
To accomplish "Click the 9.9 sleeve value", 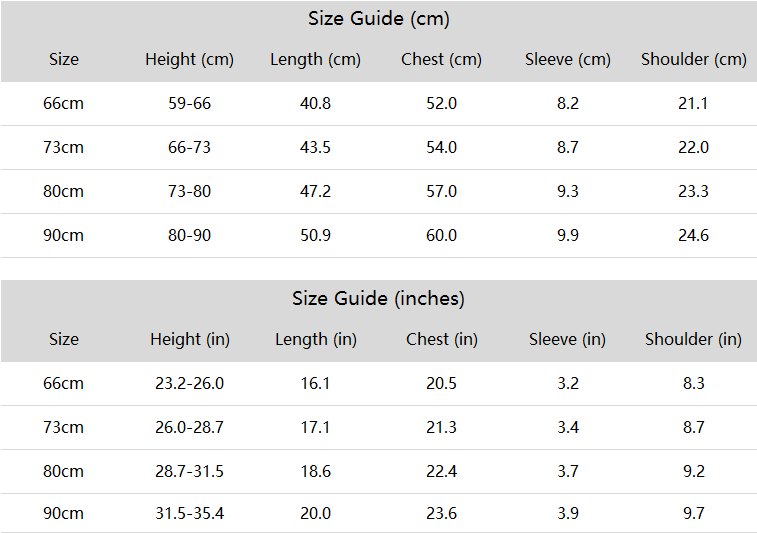I will (x=568, y=235).
